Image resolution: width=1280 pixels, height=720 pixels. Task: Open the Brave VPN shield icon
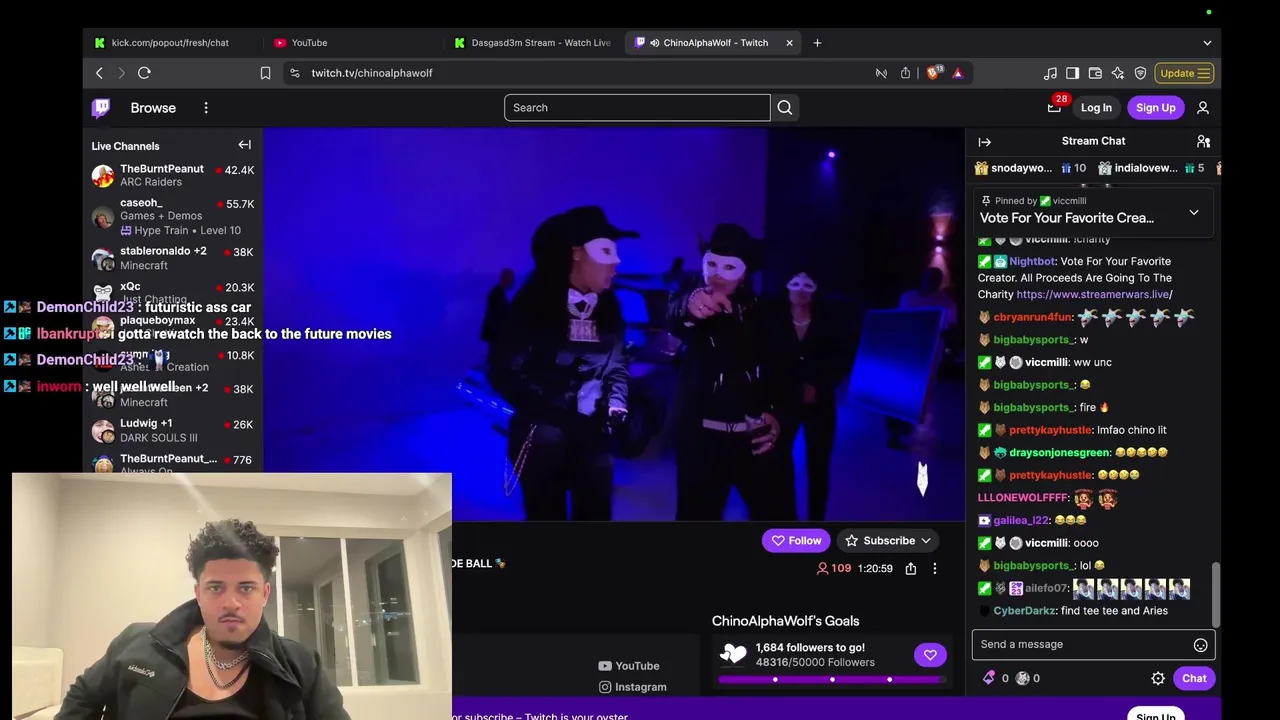[x=1140, y=73]
